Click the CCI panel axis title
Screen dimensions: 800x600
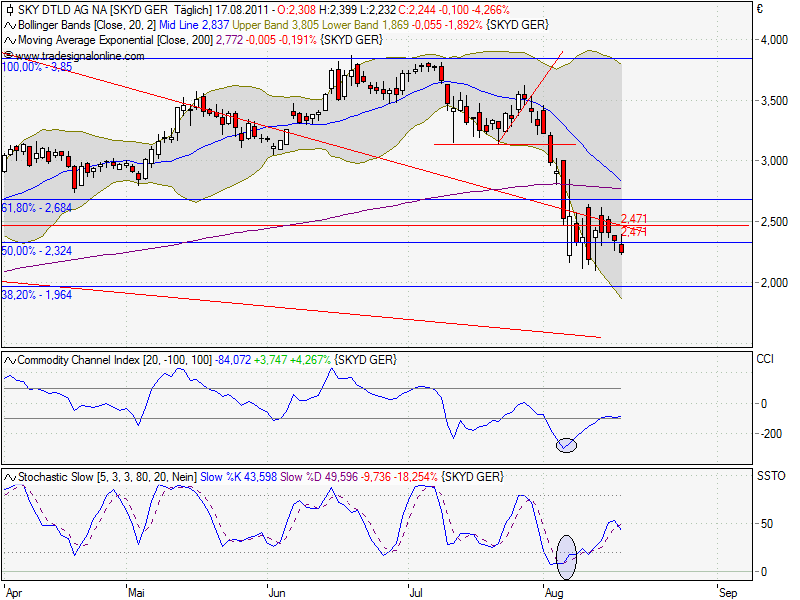(x=765, y=359)
